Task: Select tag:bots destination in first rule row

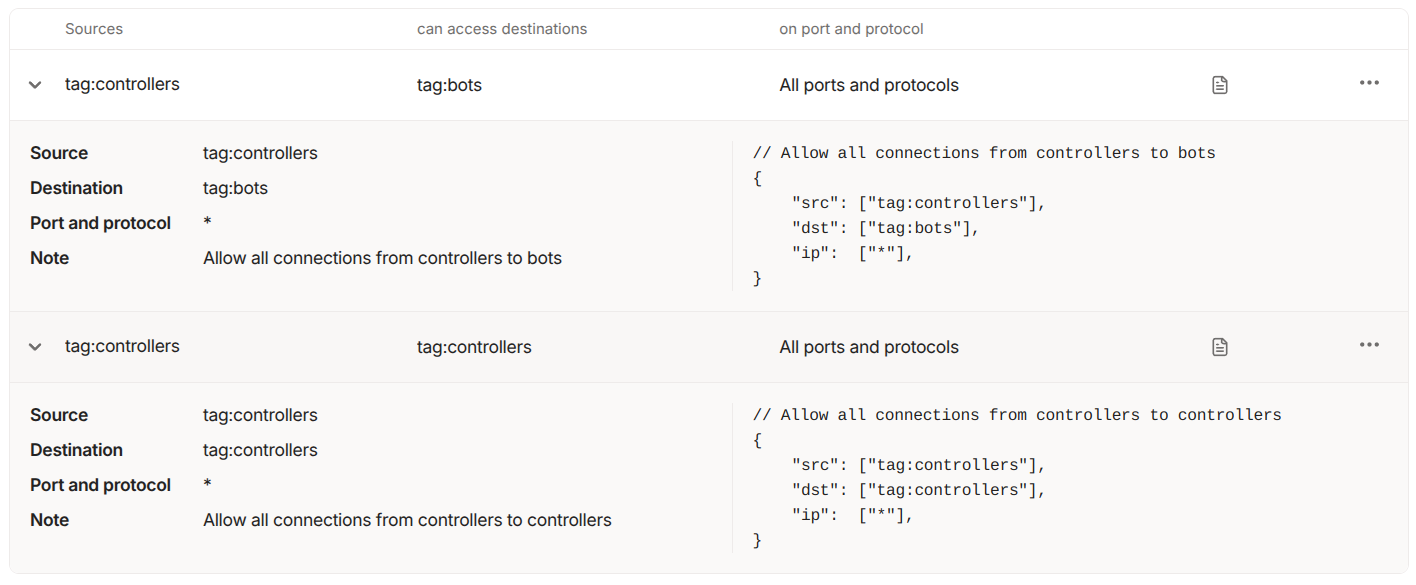Action: [x=449, y=85]
